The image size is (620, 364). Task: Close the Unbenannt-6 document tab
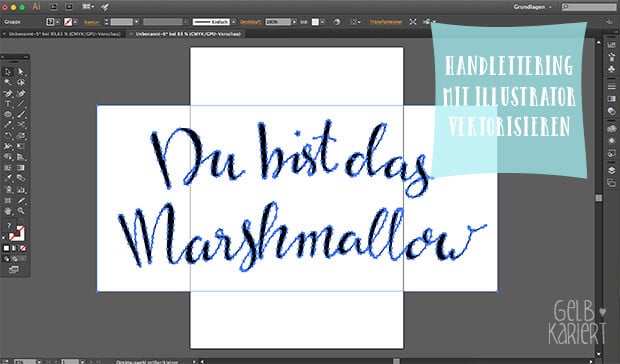[x=131, y=34]
